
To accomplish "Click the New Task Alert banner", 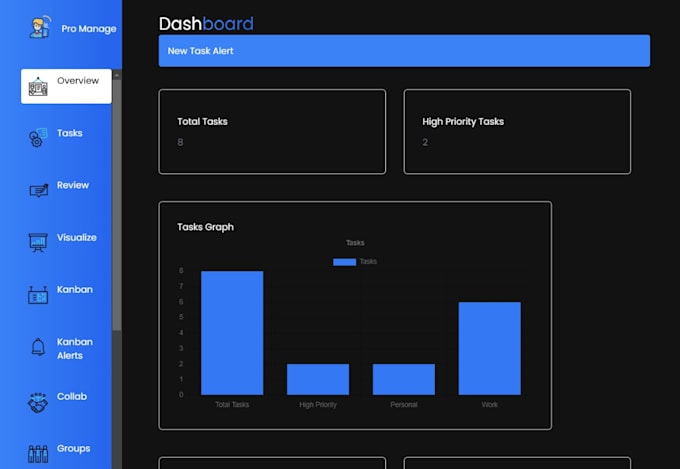I will [x=404, y=51].
